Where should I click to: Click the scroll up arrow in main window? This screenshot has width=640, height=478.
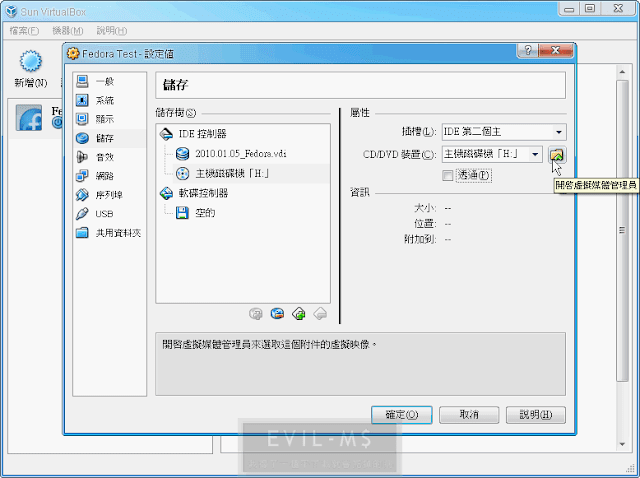pos(622,72)
